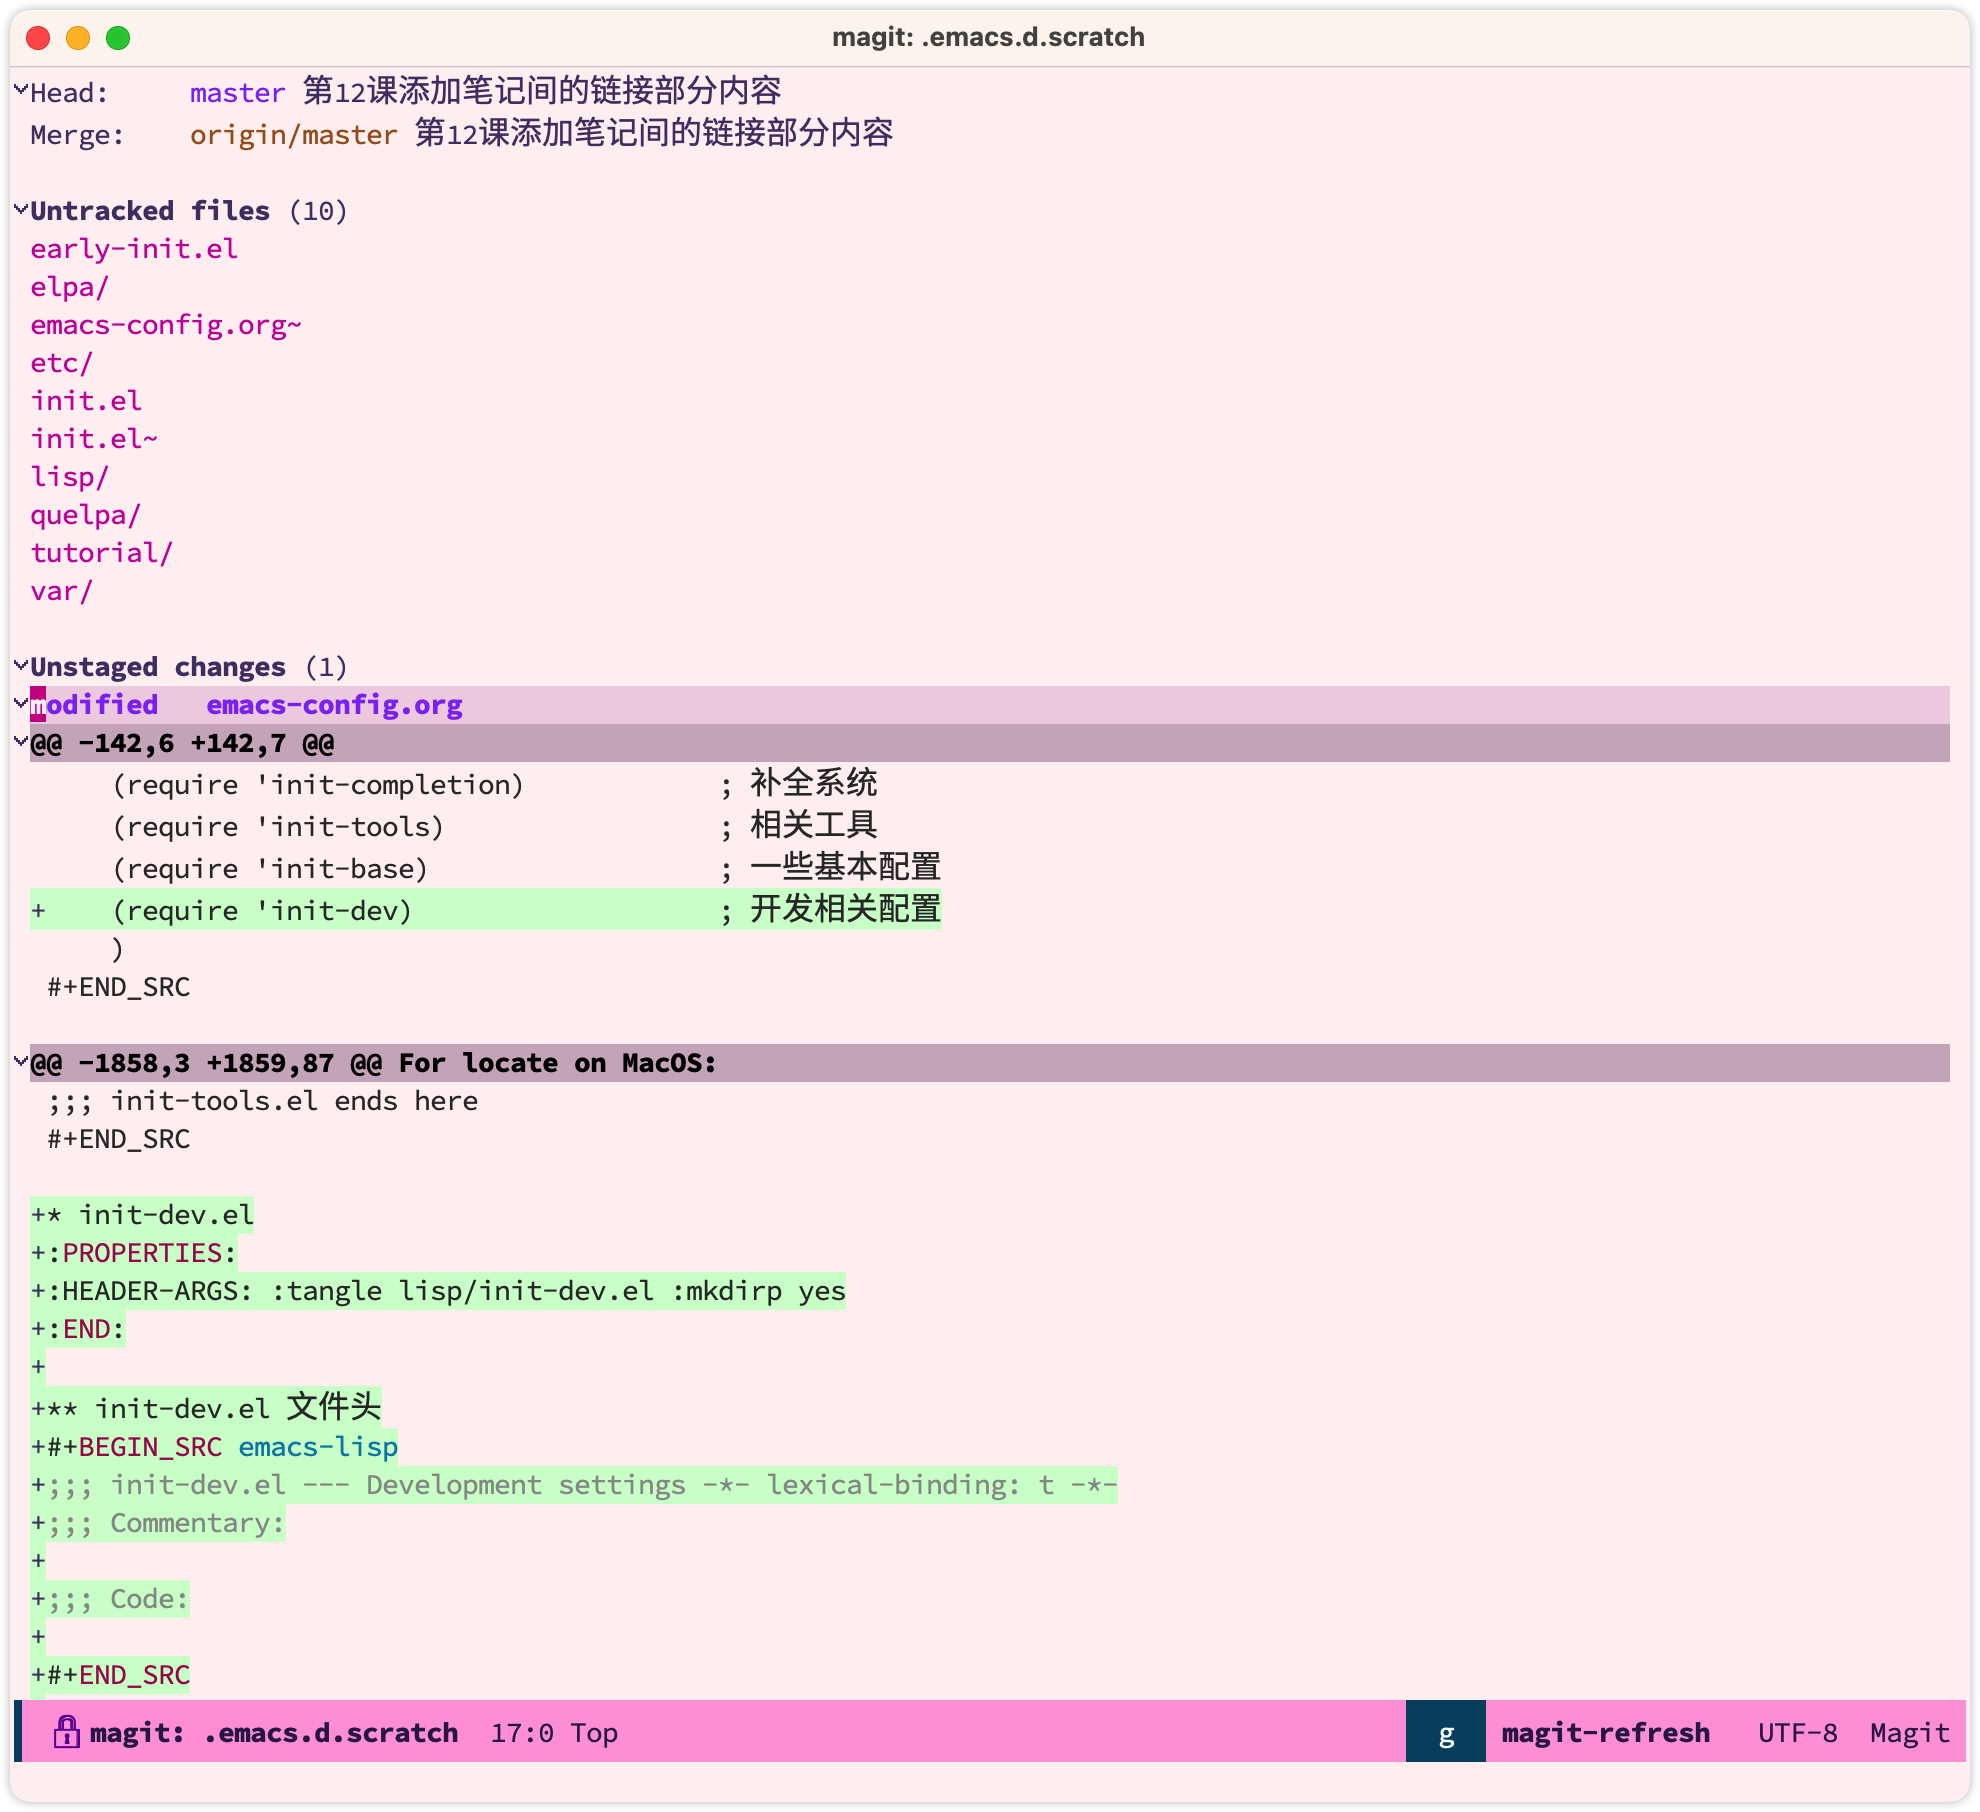Select untracked file early-init.el
This screenshot has width=1980, height=1812.
click(x=134, y=249)
